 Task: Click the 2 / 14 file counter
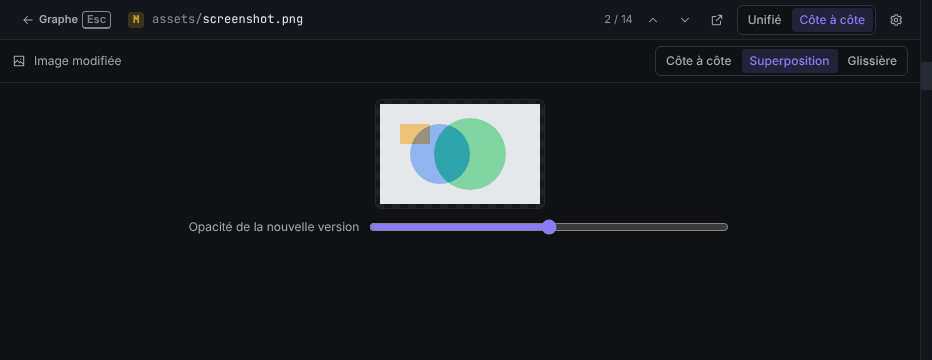(x=618, y=20)
